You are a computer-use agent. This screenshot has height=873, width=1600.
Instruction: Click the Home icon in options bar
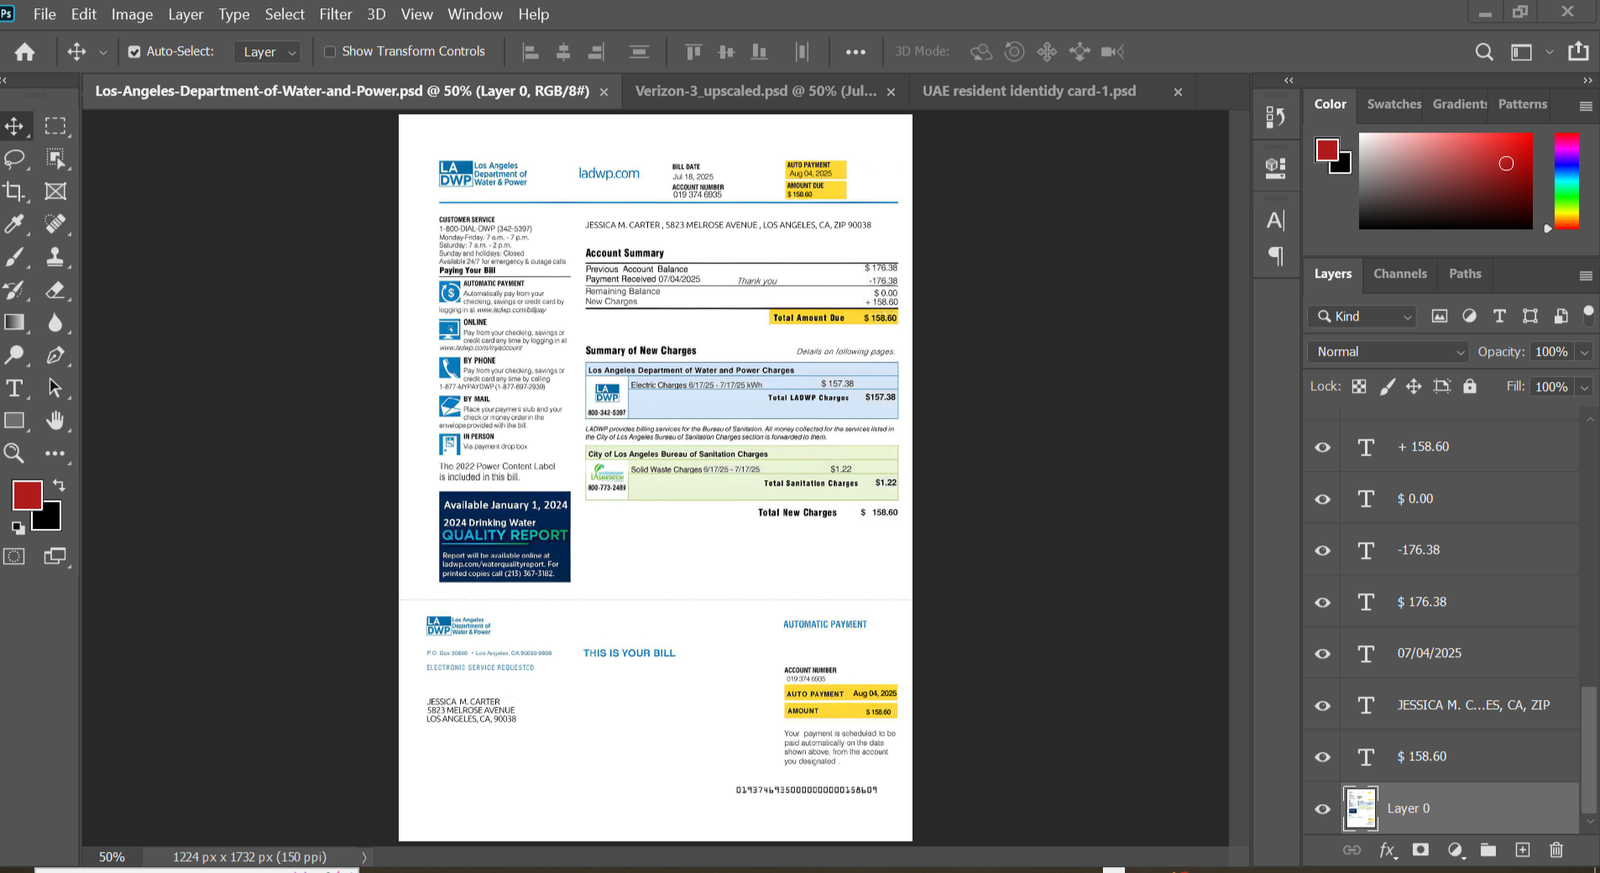[25, 52]
